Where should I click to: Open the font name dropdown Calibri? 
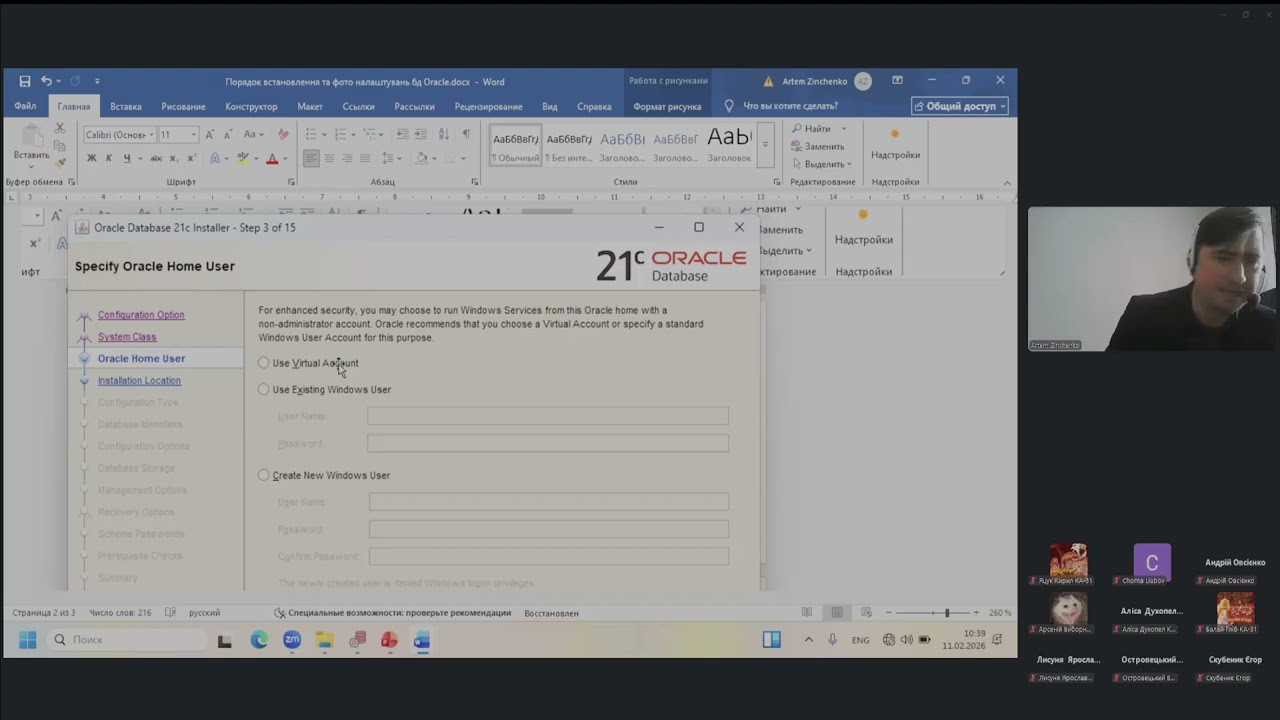pos(151,135)
